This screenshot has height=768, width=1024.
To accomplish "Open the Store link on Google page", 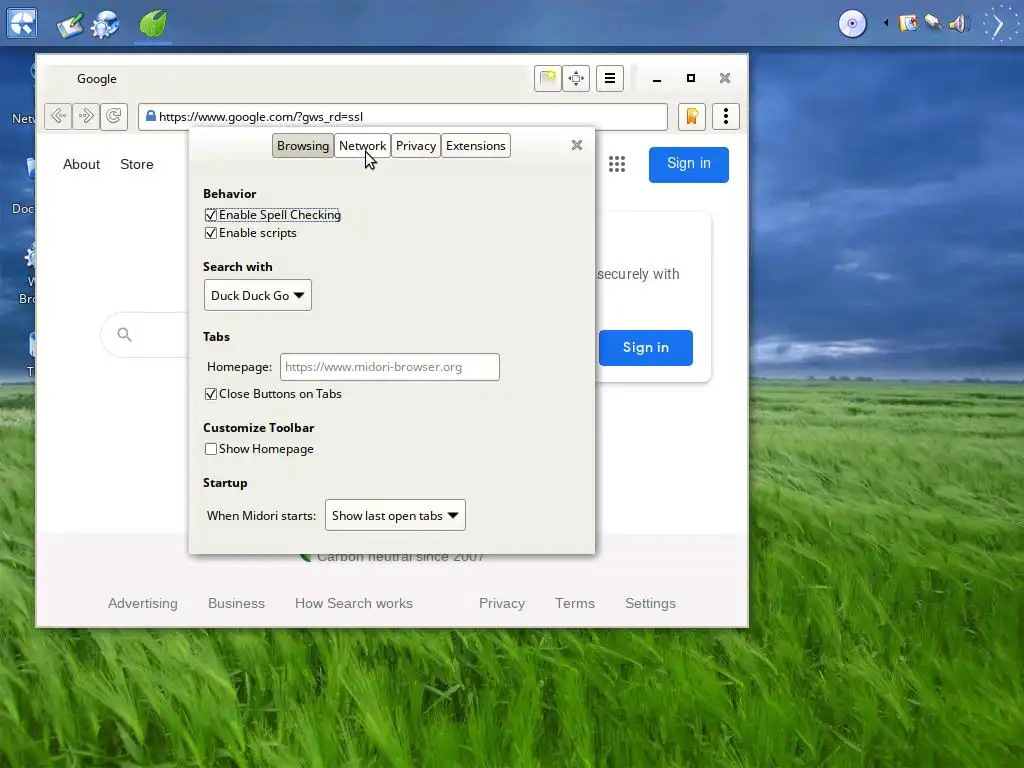I will [x=136, y=165].
